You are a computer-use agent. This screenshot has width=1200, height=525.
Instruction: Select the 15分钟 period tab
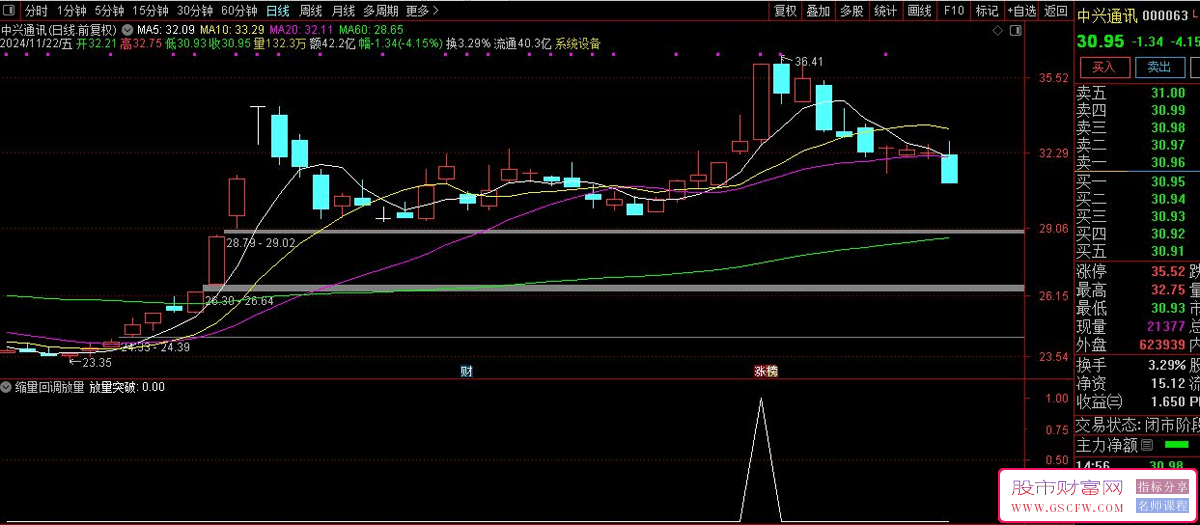150,11
